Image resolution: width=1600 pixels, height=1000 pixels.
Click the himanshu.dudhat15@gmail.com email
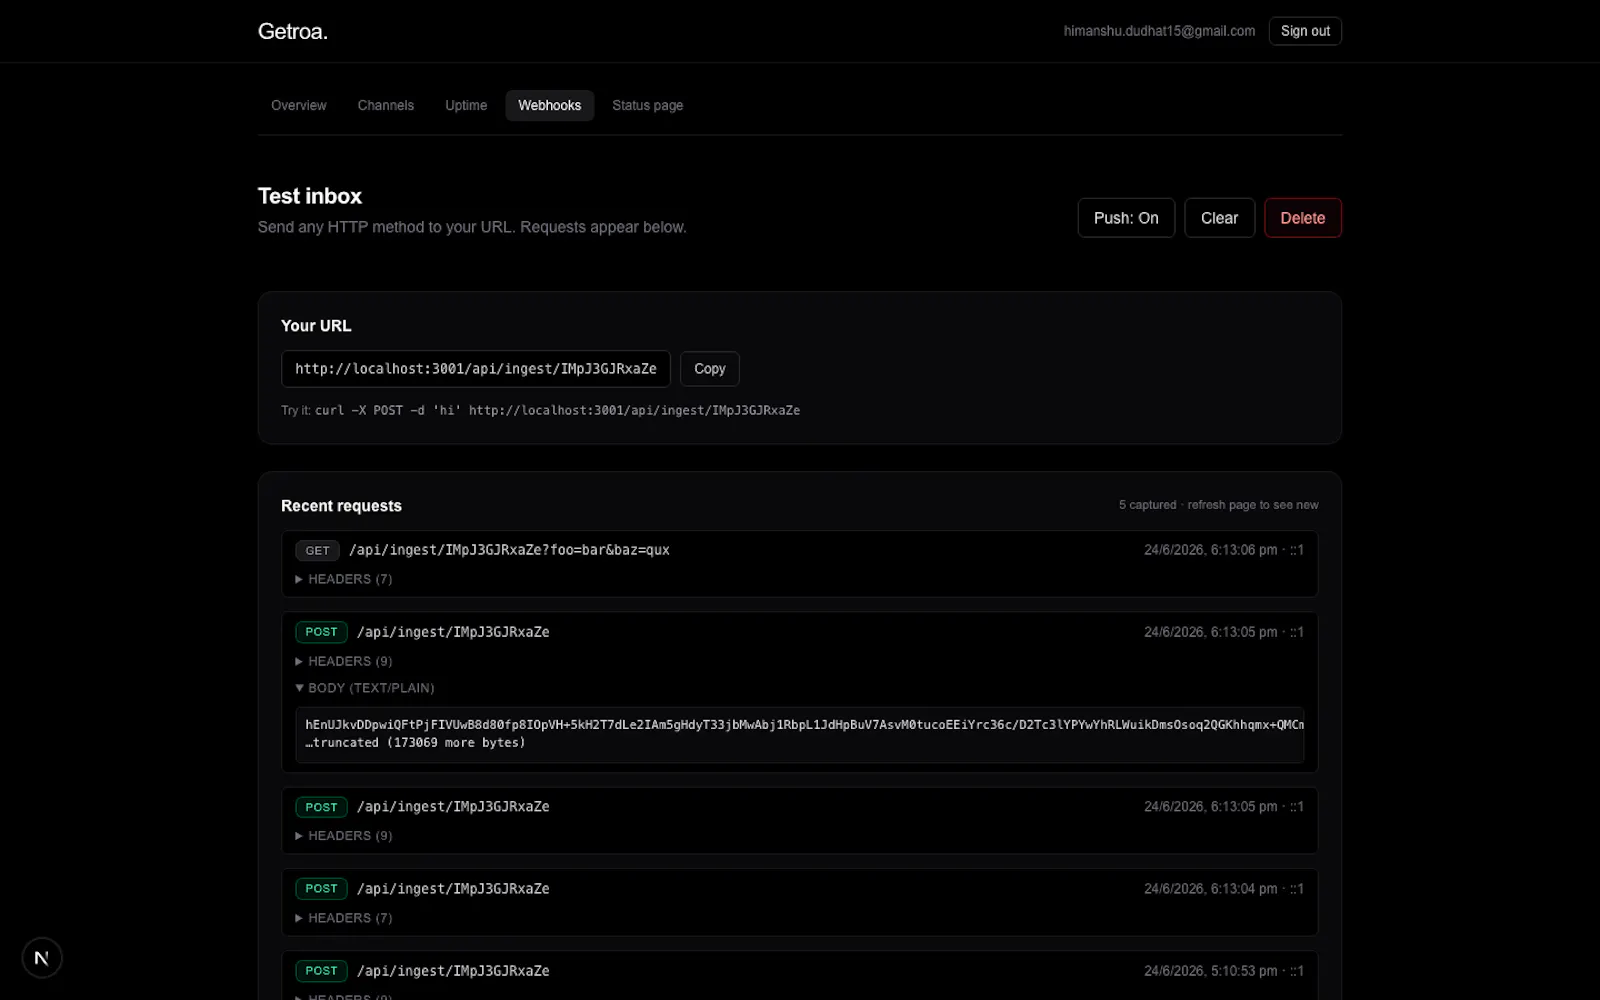click(1159, 31)
